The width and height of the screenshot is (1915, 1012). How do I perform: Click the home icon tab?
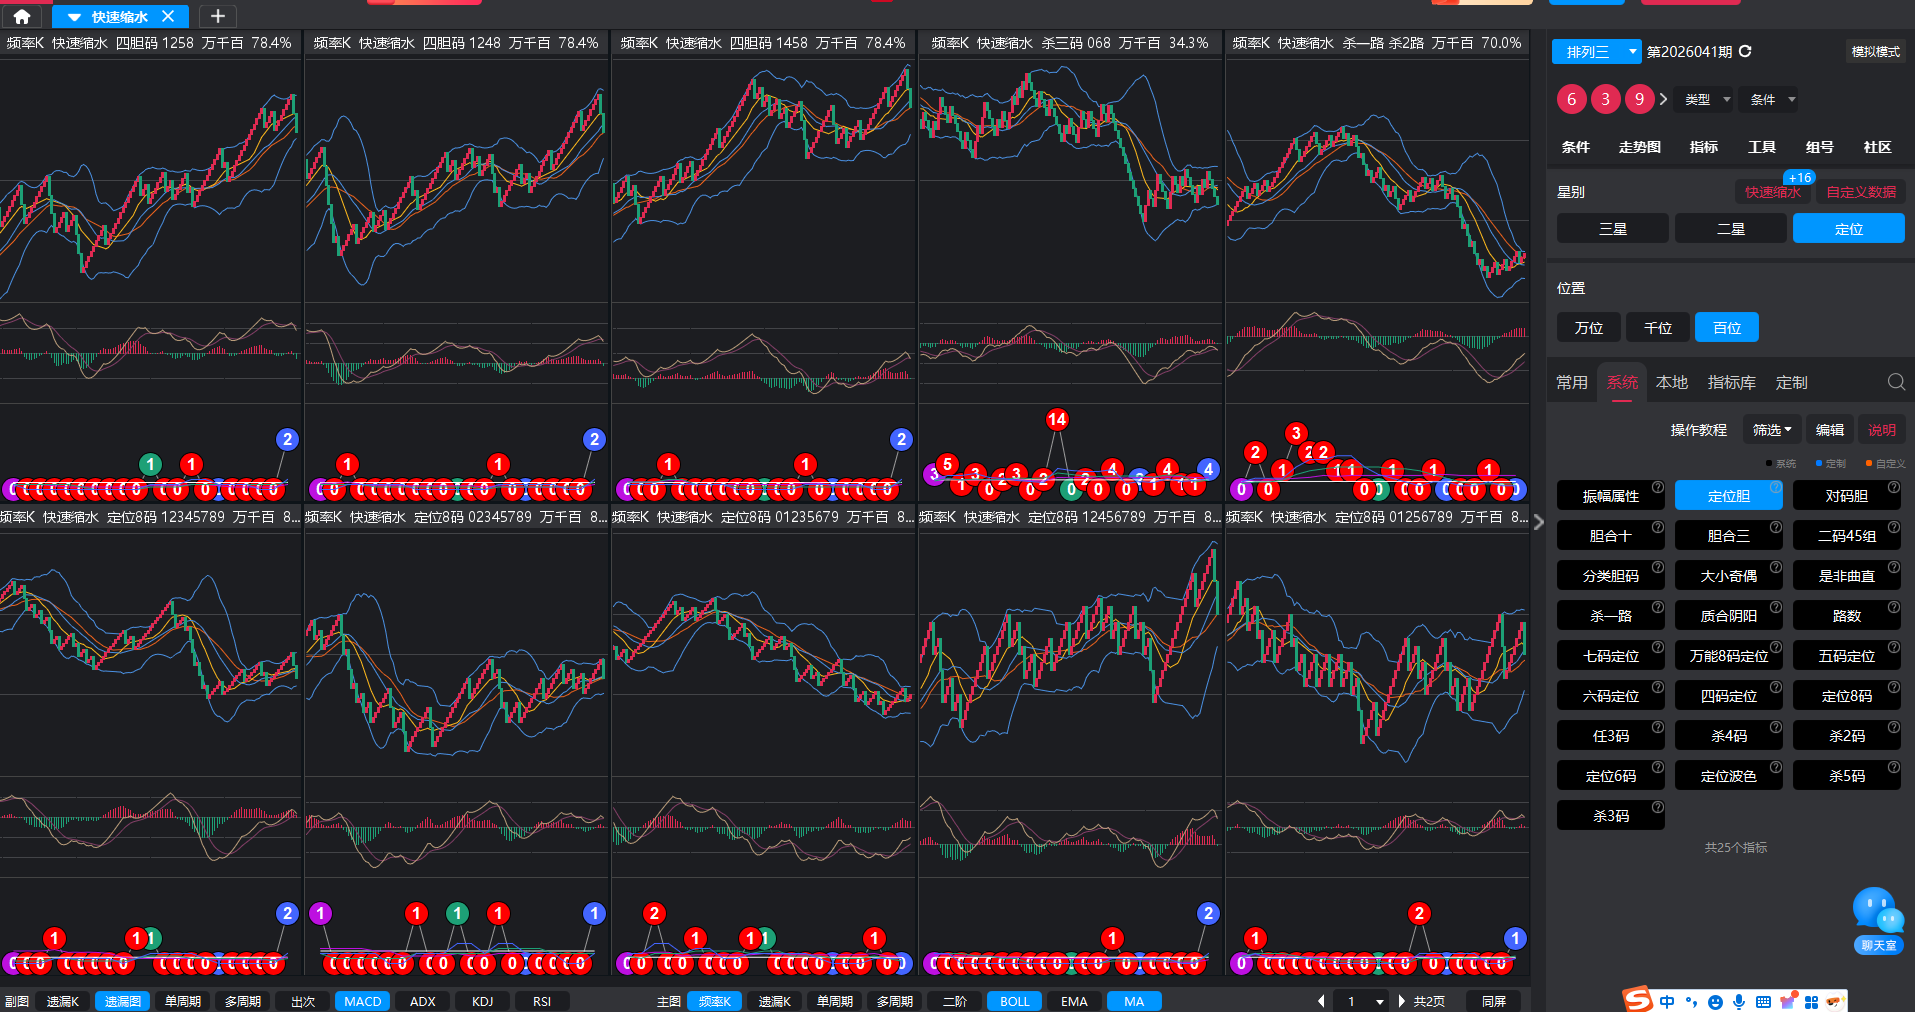(21, 16)
